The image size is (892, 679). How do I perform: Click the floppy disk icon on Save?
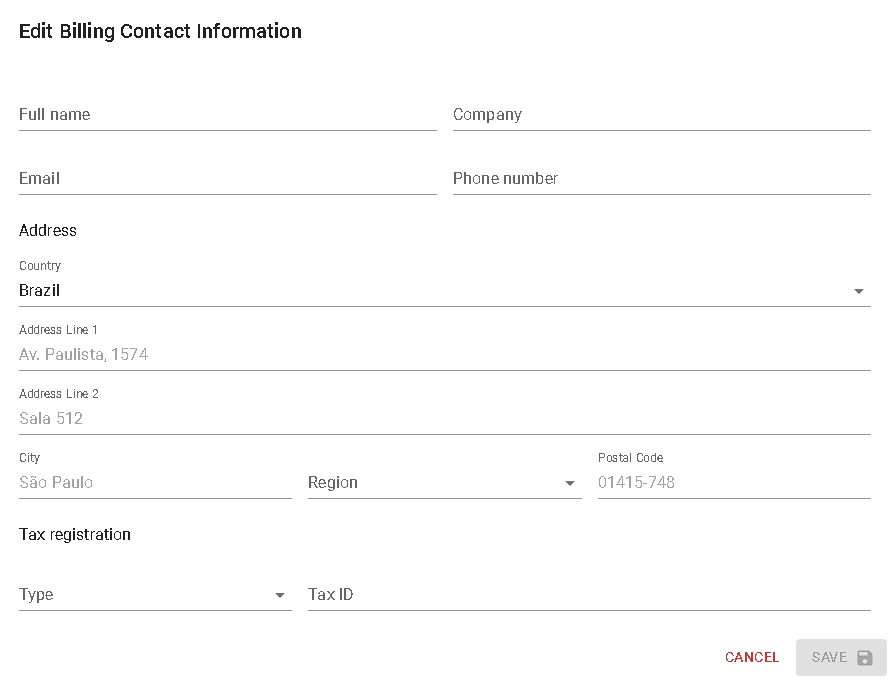pos(865,658)
